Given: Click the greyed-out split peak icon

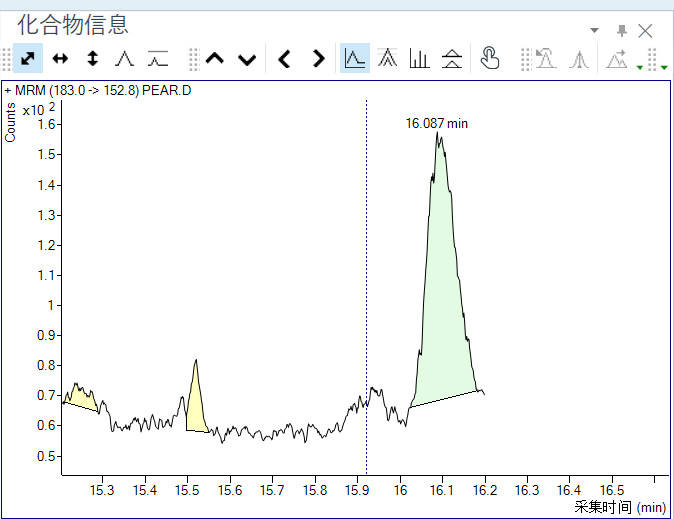Looking at the screenshot, I should click(x=579, y=59).
